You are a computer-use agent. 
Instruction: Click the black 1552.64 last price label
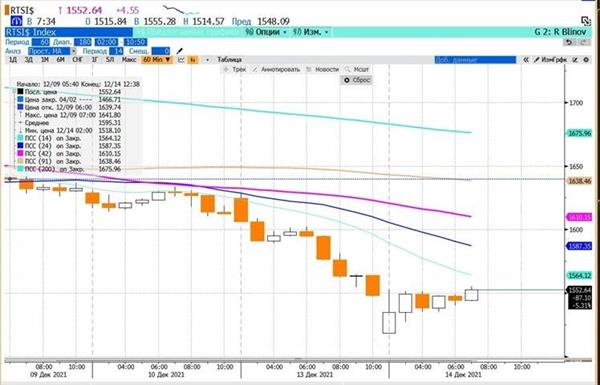pos(579,290)
